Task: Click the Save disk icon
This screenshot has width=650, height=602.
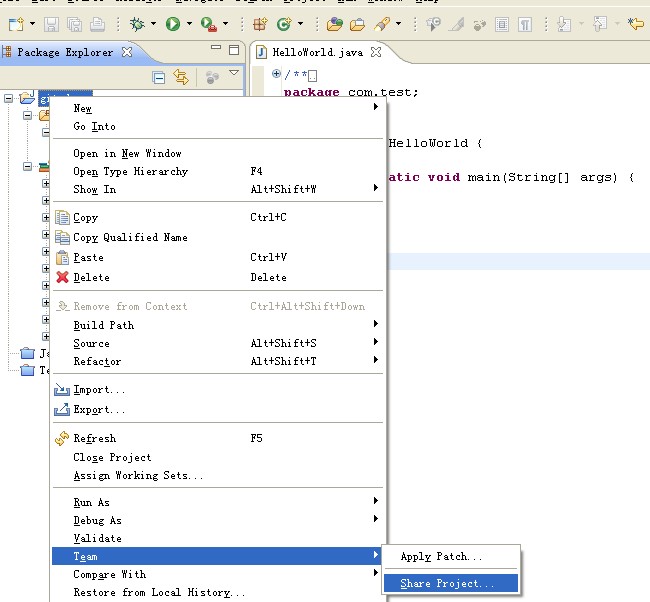Action: (51, 24)
